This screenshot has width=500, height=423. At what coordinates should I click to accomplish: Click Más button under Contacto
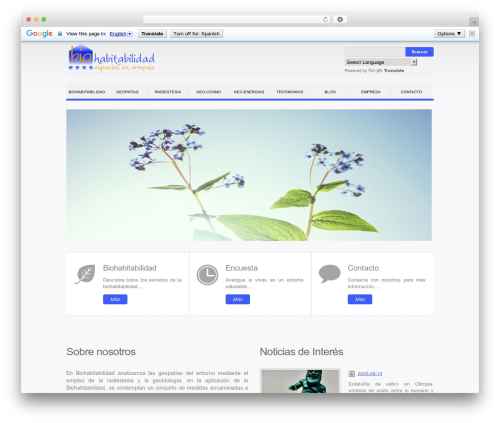tap(360, 299)
